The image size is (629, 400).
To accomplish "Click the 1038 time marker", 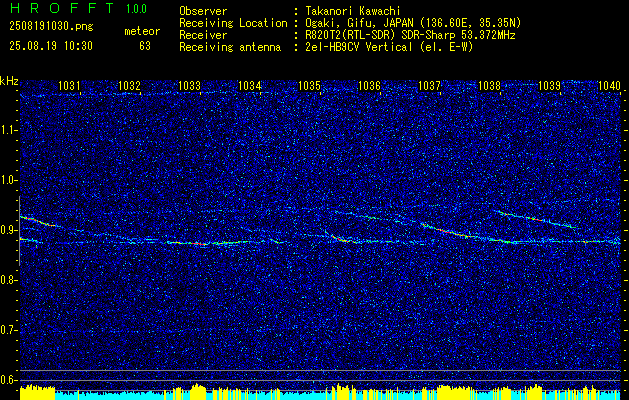I will (489, 85).
